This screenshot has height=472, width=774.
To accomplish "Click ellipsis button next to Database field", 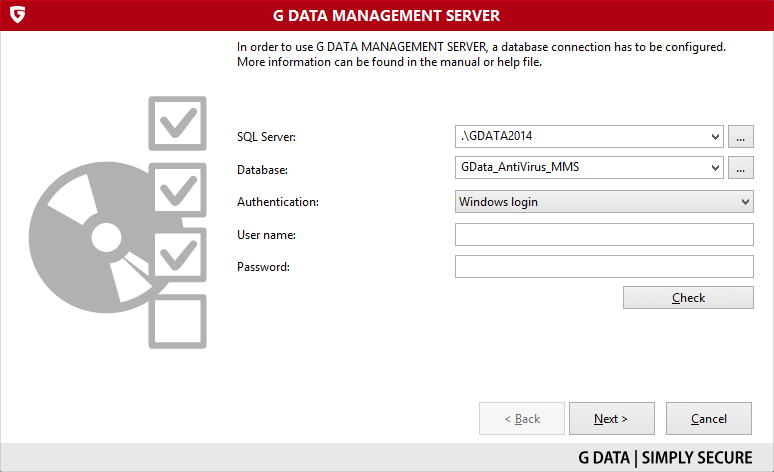I will click(740, 168).
